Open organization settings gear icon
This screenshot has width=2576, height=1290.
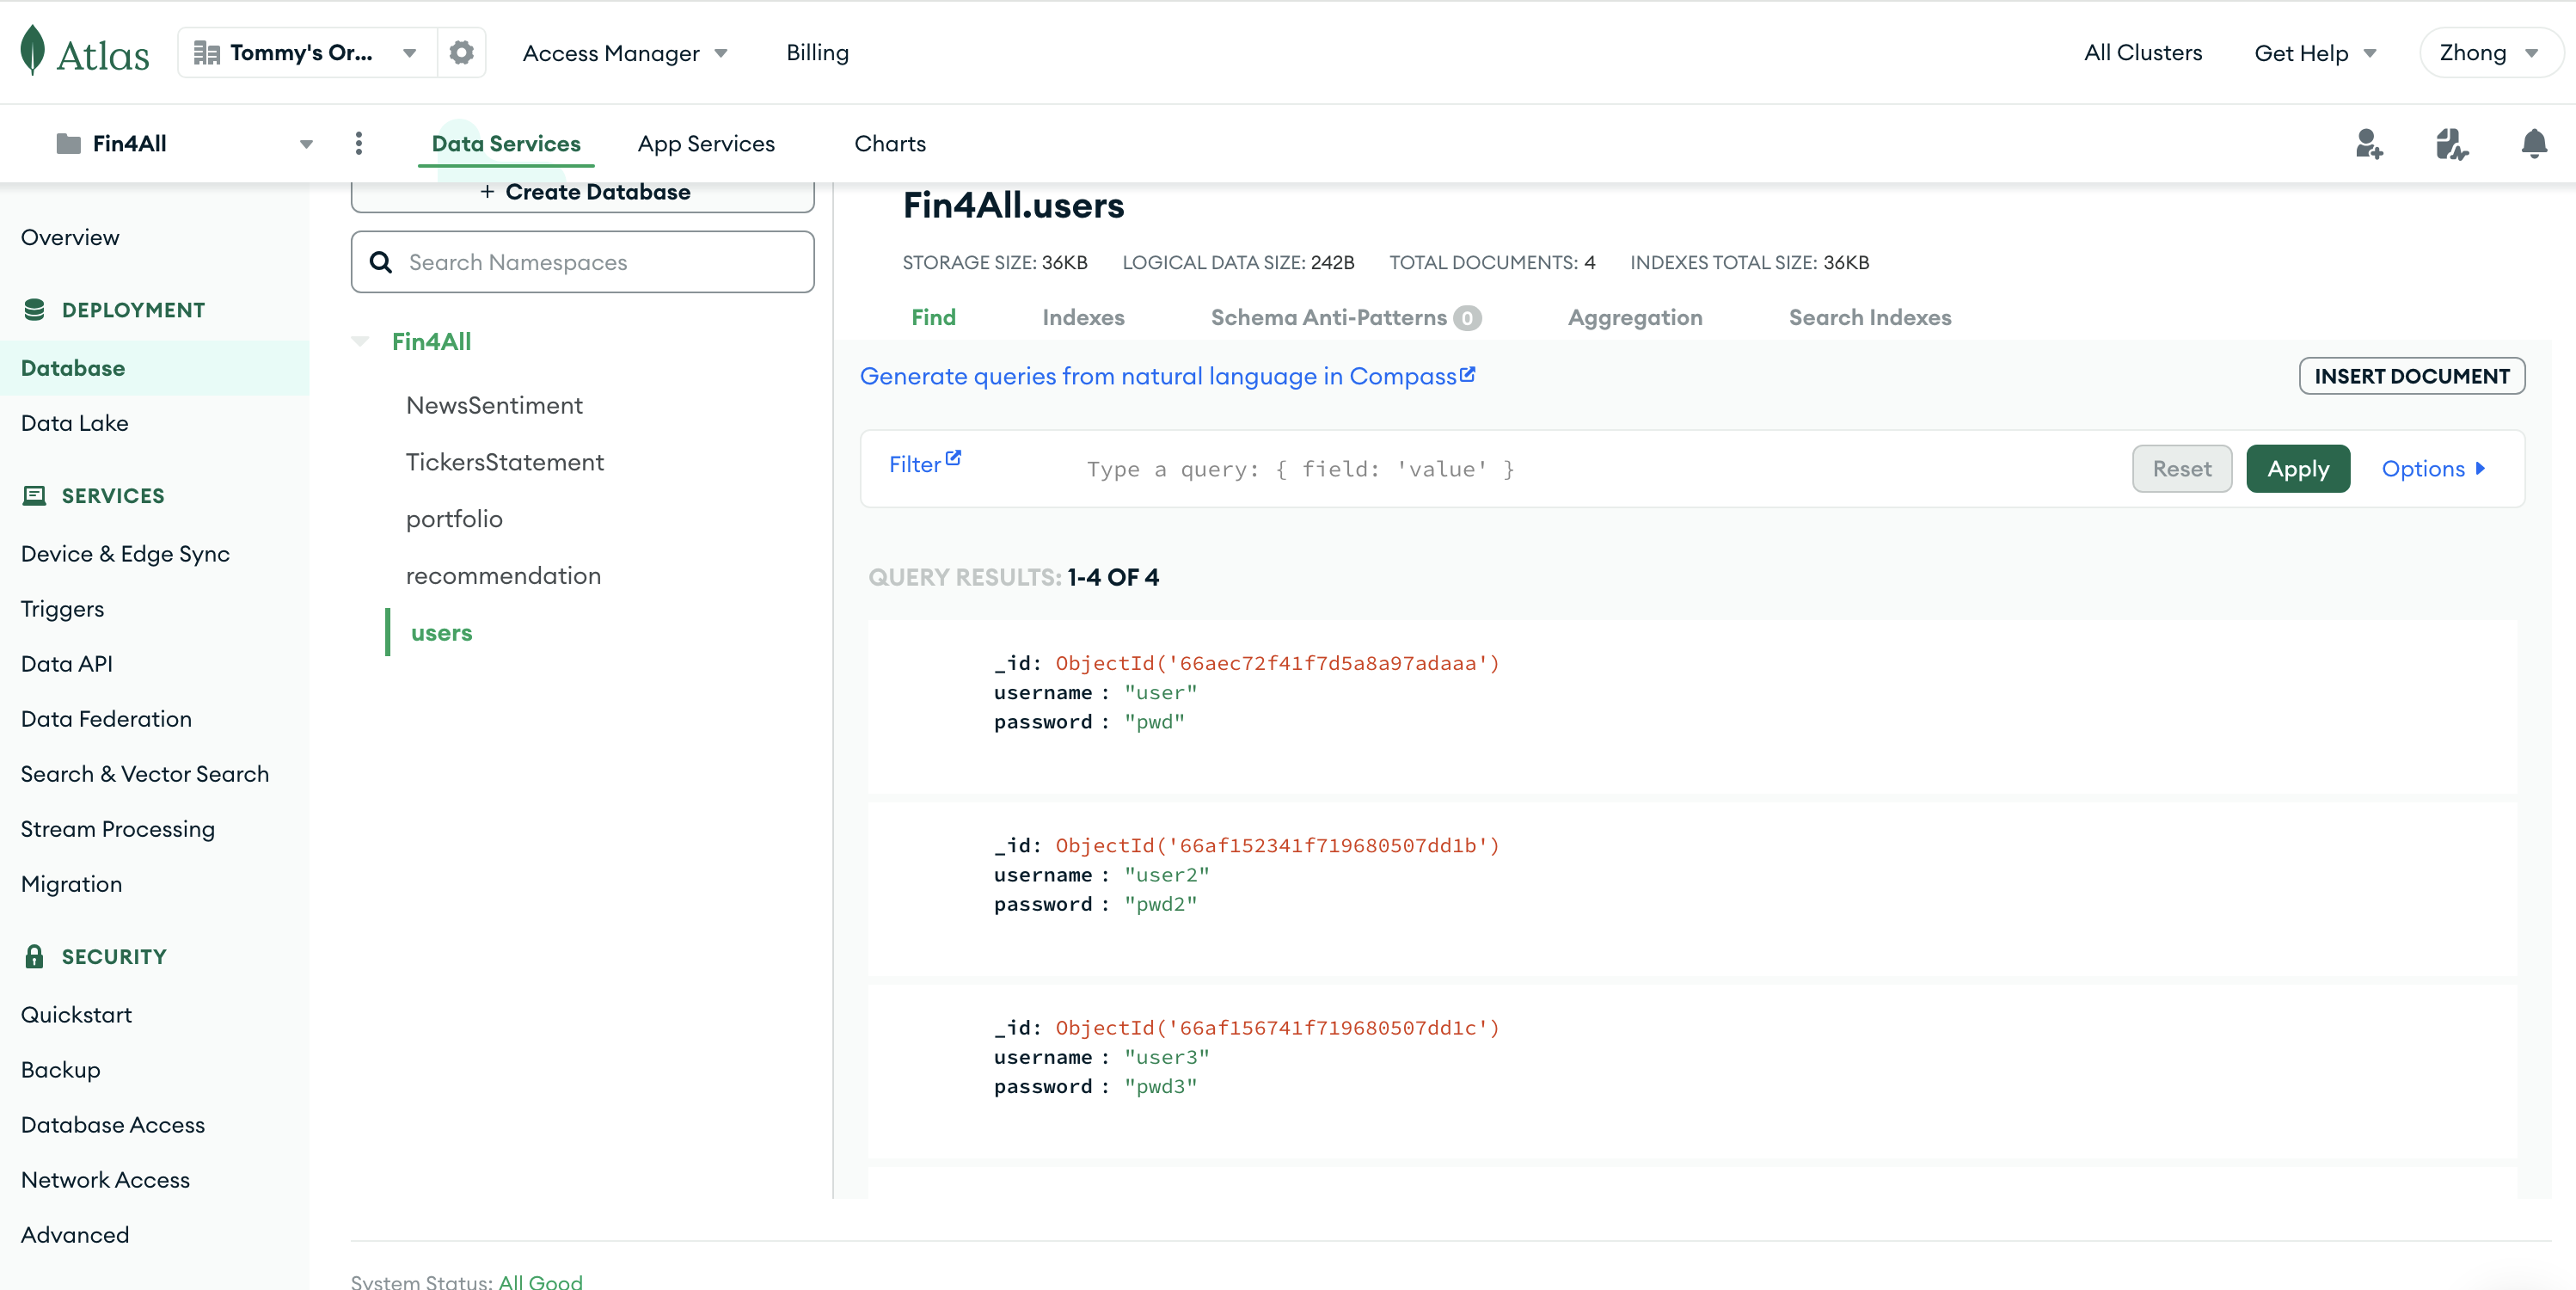point(461,52)
